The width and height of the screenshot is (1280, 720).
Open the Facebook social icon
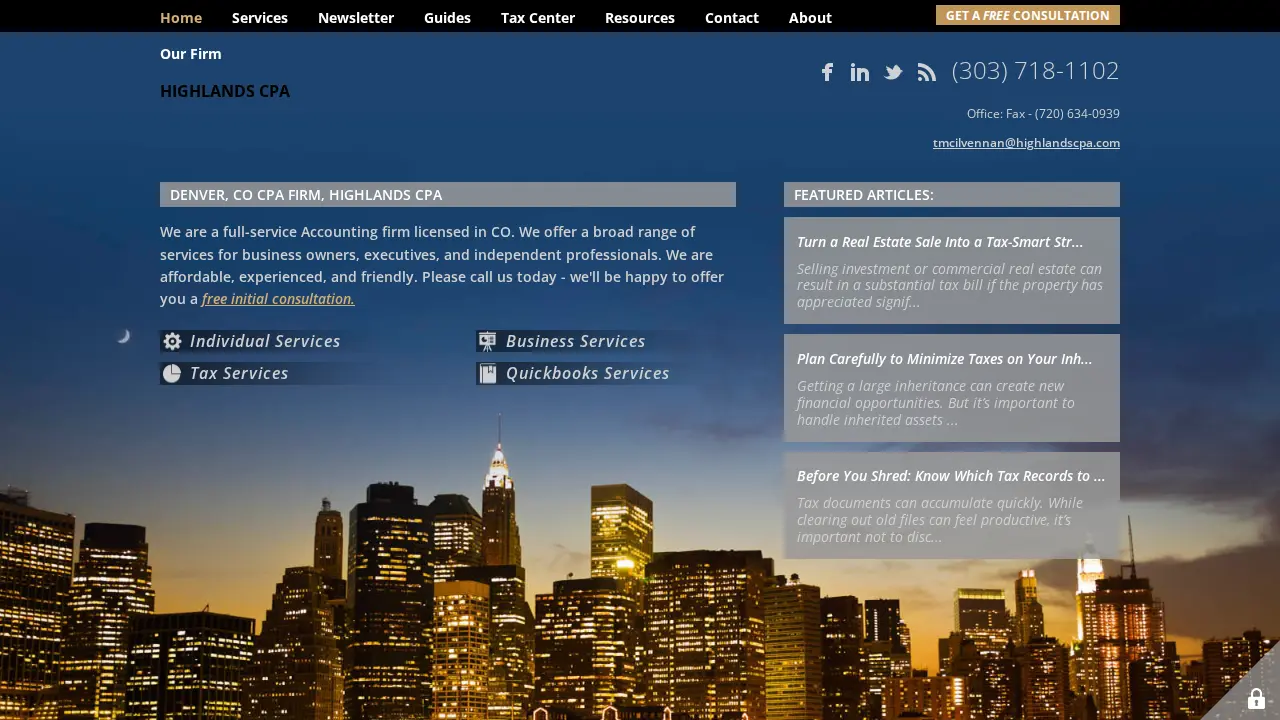click(827, 72)
